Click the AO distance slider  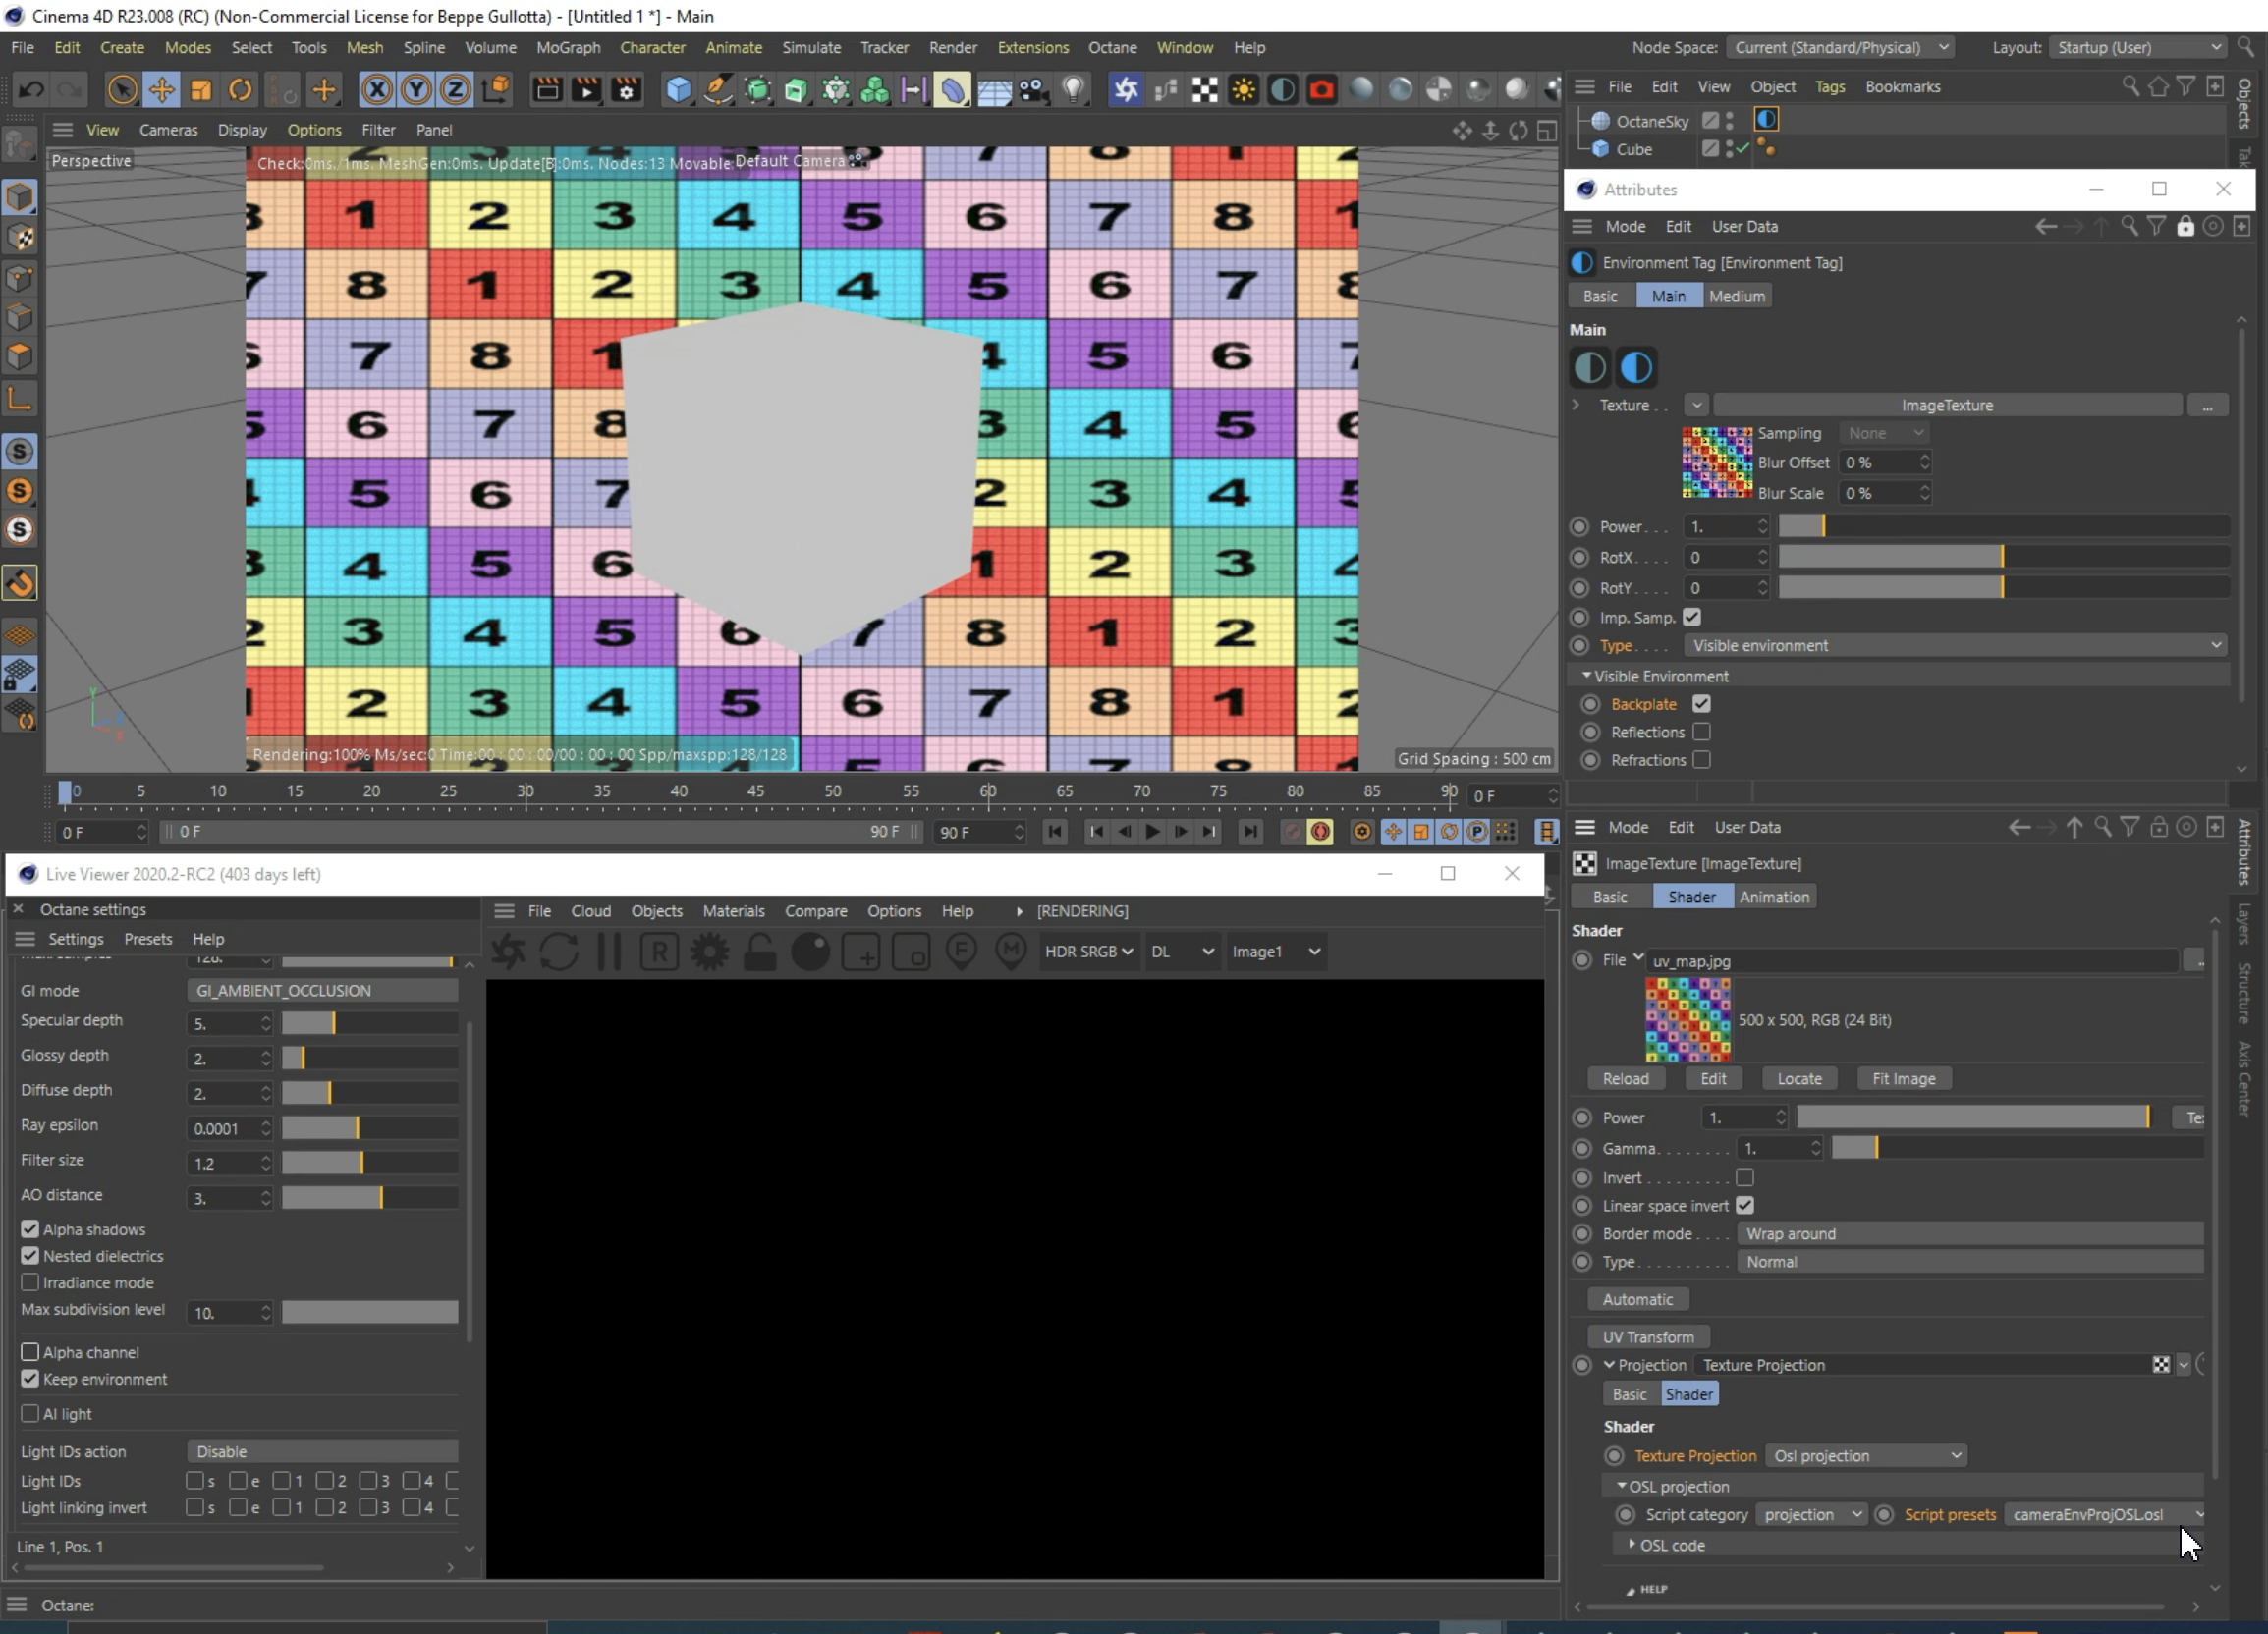pyautogui.click(x=369, y=1198)
